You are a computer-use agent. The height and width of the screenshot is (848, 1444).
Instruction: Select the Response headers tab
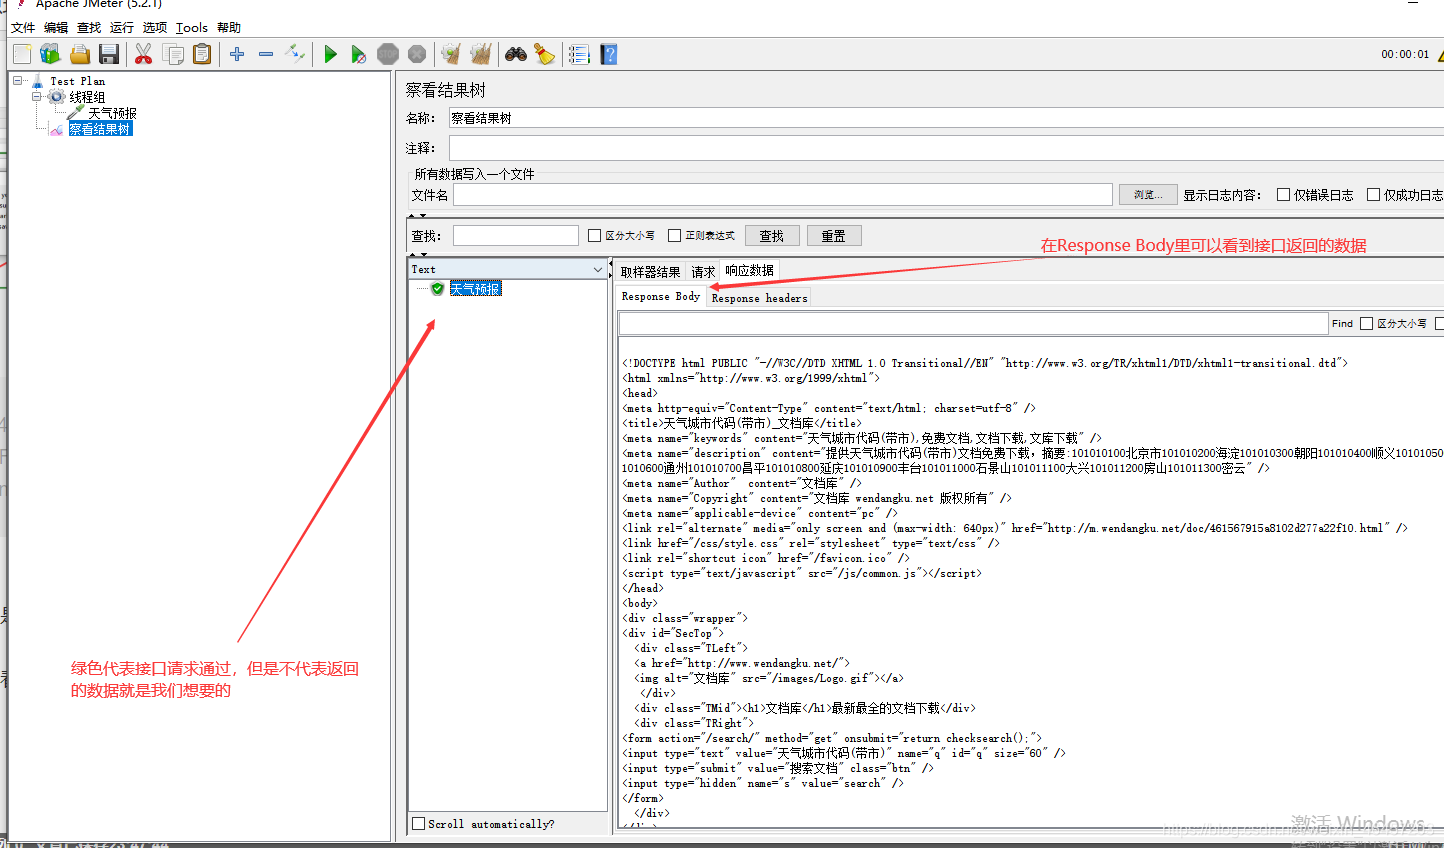tap(759, 298)
